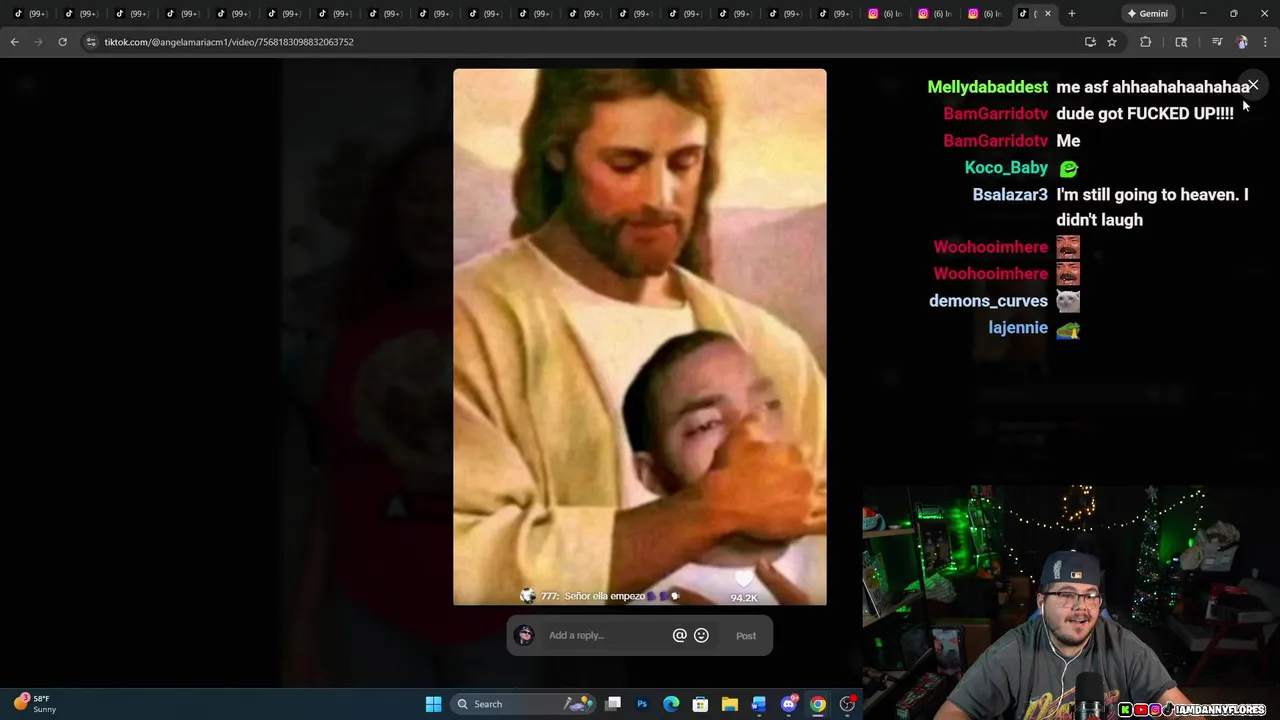Click the Gemini button in the tab bar

tap(1147, 14)
